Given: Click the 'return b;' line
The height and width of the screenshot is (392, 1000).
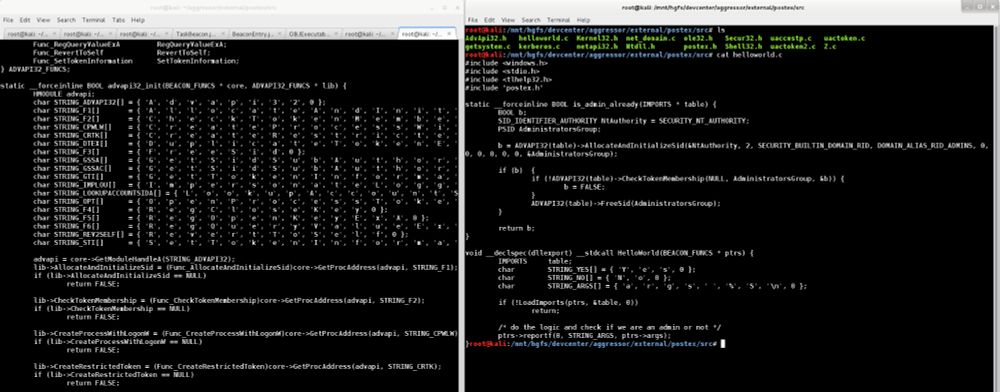Looking at the screenshot, I should point(517,228).
